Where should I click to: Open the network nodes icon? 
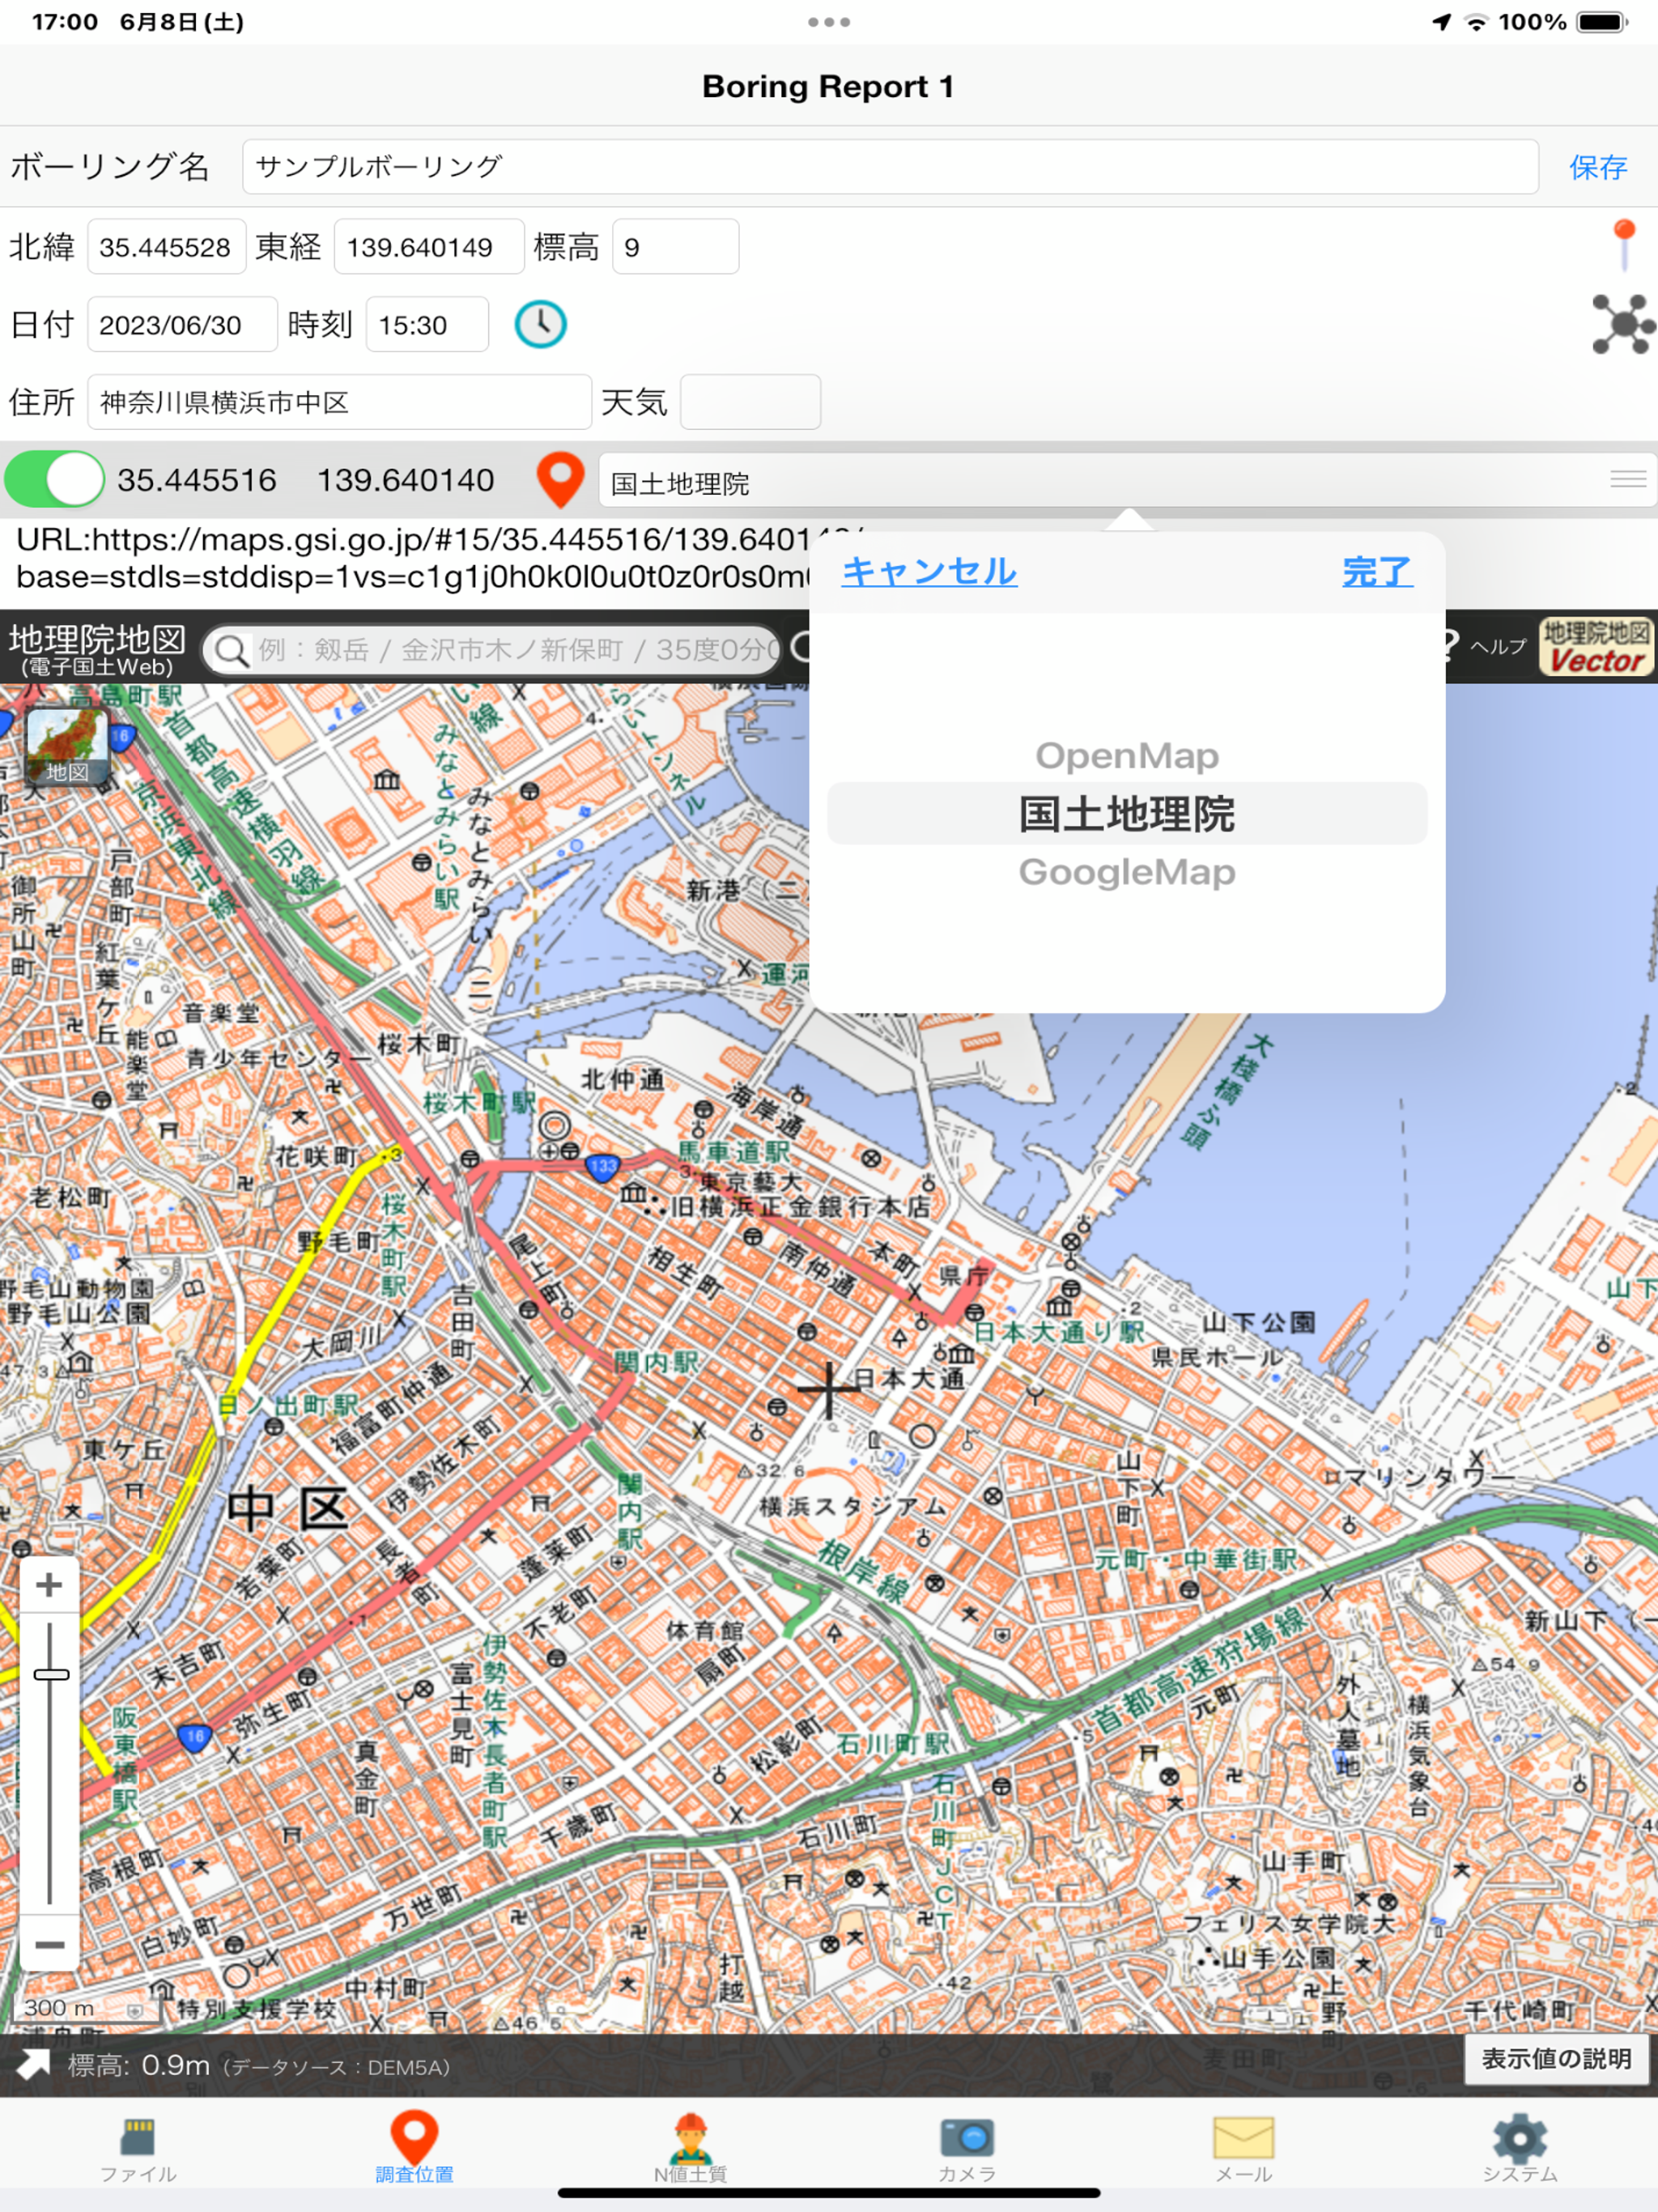(1623, 324)
